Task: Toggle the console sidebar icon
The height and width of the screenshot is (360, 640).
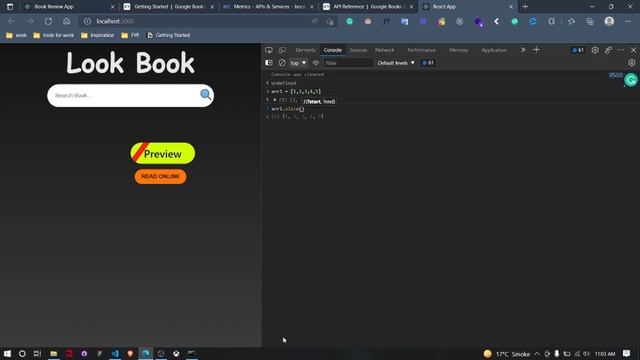Action: [269, 63]
